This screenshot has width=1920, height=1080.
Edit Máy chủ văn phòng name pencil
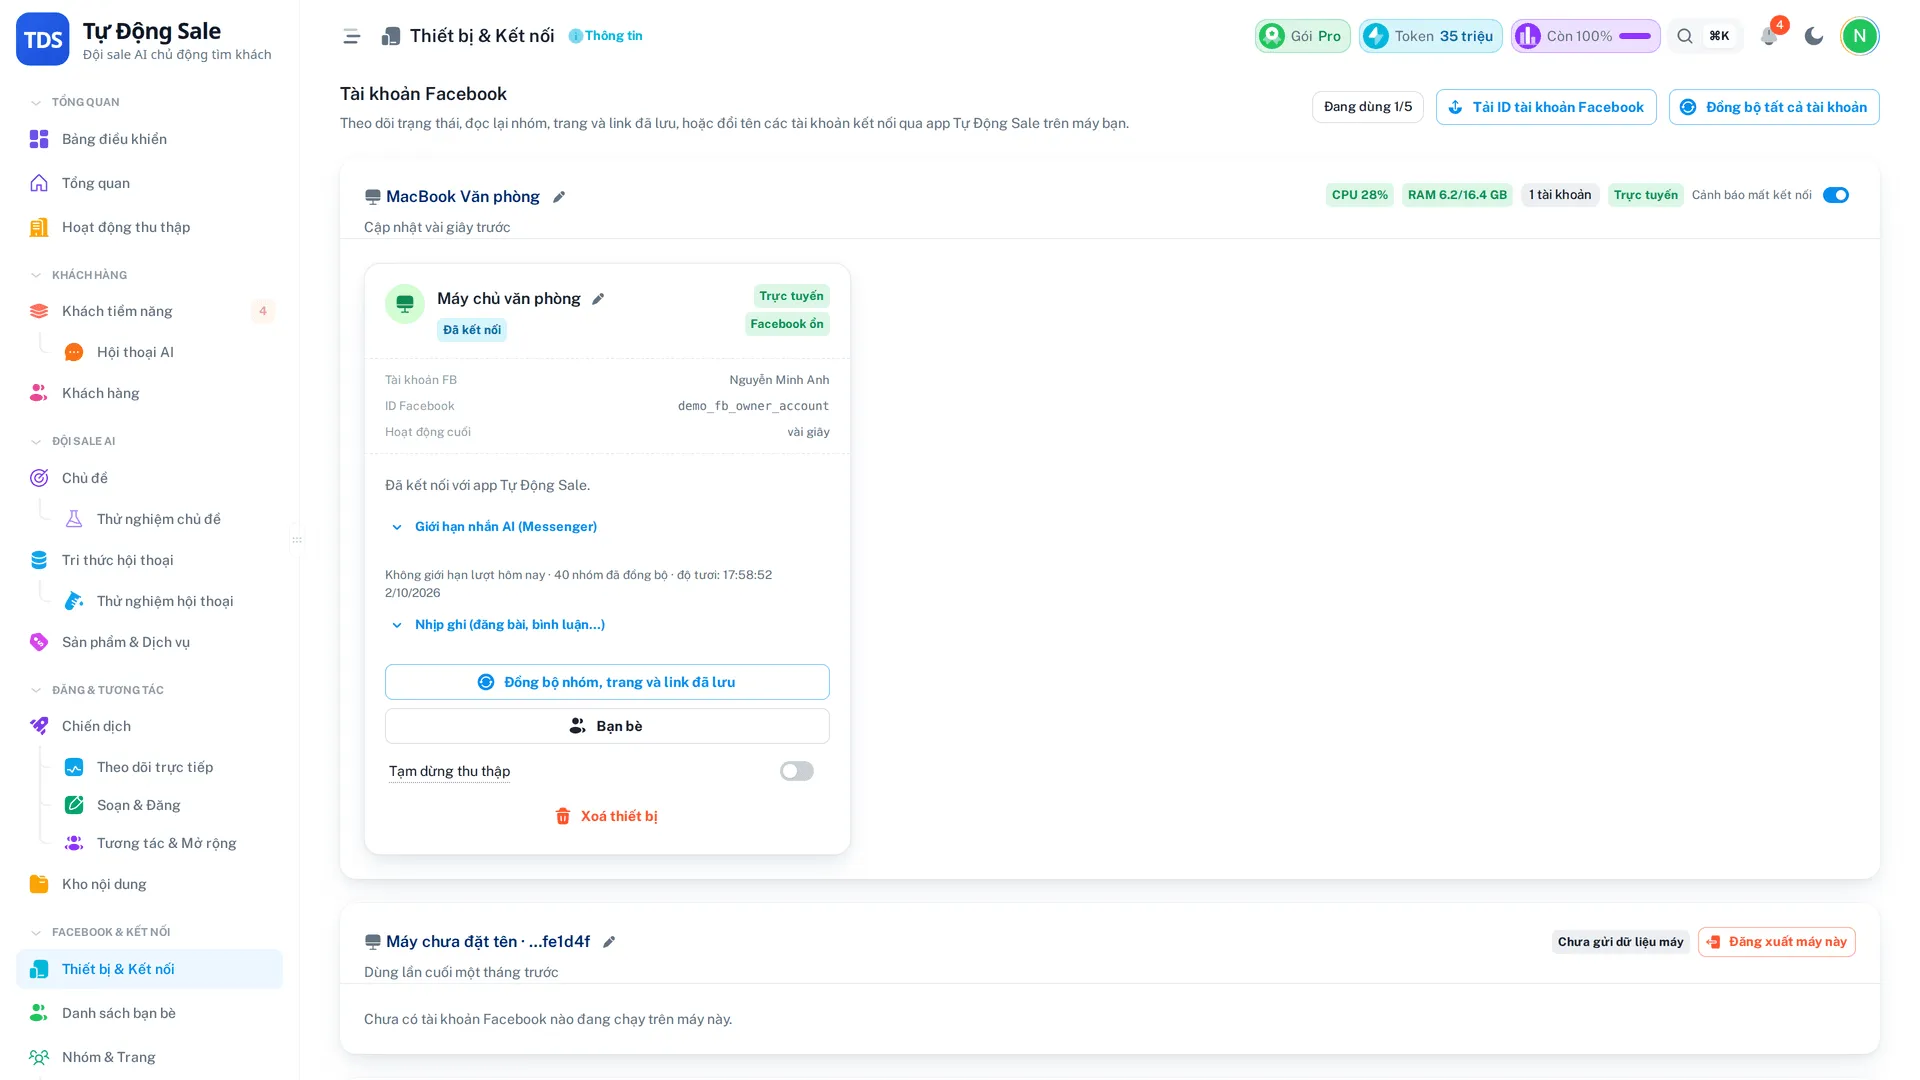point(598,299)
